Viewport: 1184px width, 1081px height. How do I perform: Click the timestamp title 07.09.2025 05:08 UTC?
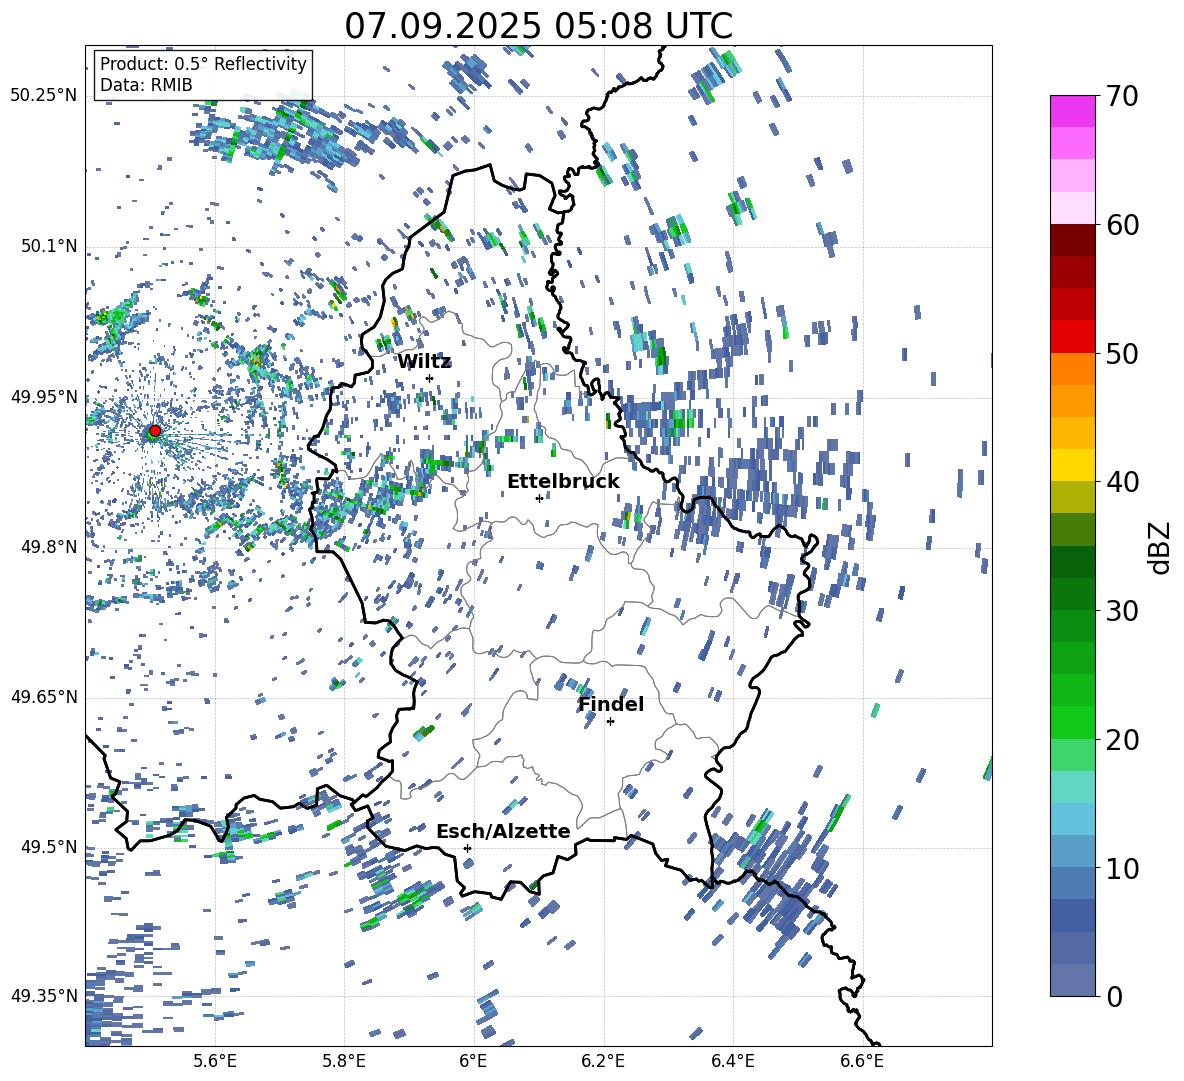tap(538, 26)
